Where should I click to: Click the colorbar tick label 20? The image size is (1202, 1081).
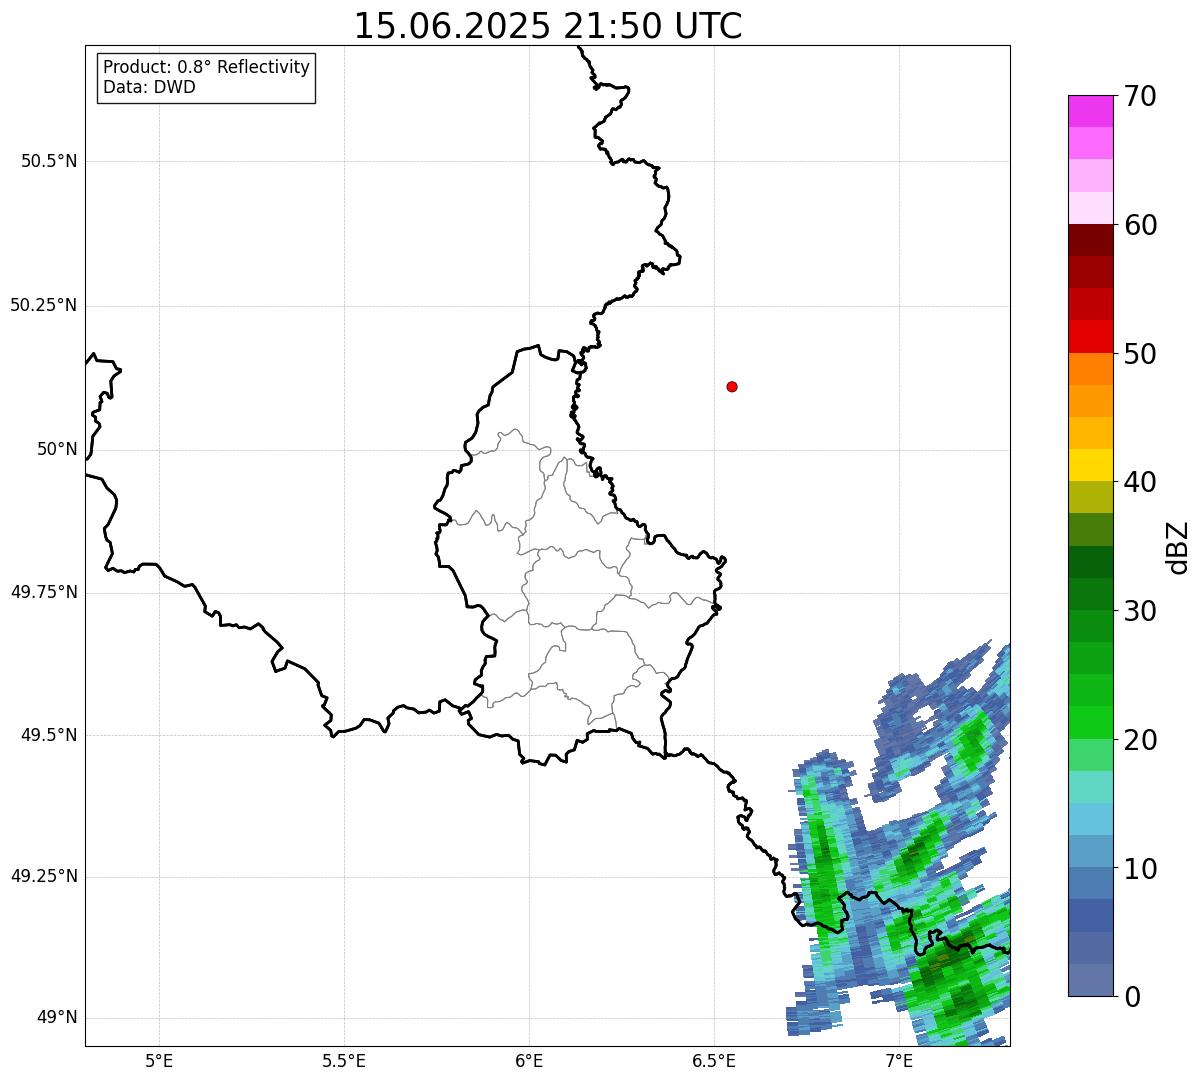(1140, 740)
